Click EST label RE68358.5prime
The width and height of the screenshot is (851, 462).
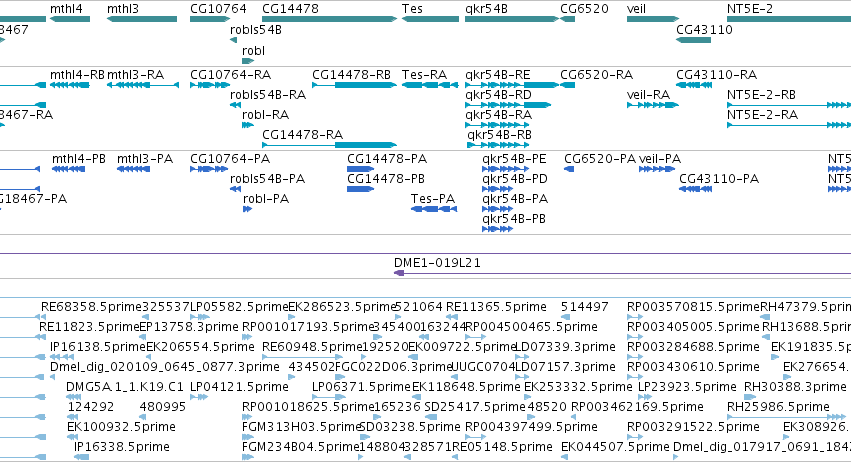point(91,307)
